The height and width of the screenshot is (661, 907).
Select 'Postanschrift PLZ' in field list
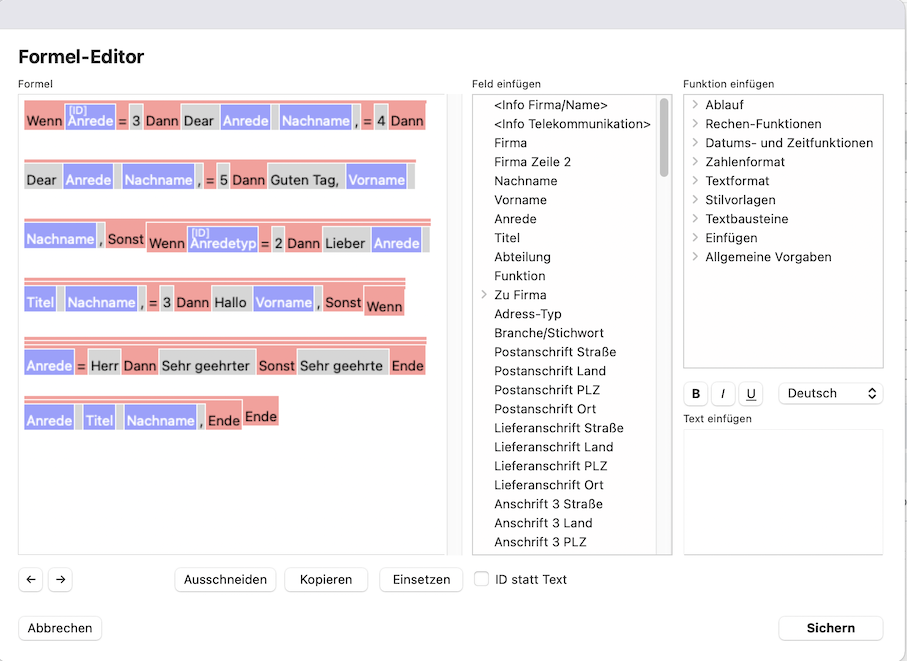point(546,390)
